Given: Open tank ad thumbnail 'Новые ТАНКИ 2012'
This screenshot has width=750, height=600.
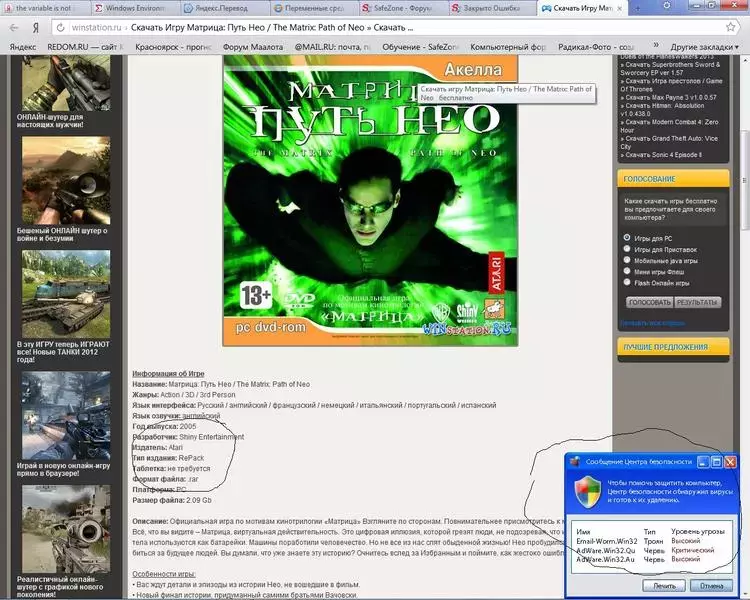Looking at the screenshot, I should coord(66,294).
